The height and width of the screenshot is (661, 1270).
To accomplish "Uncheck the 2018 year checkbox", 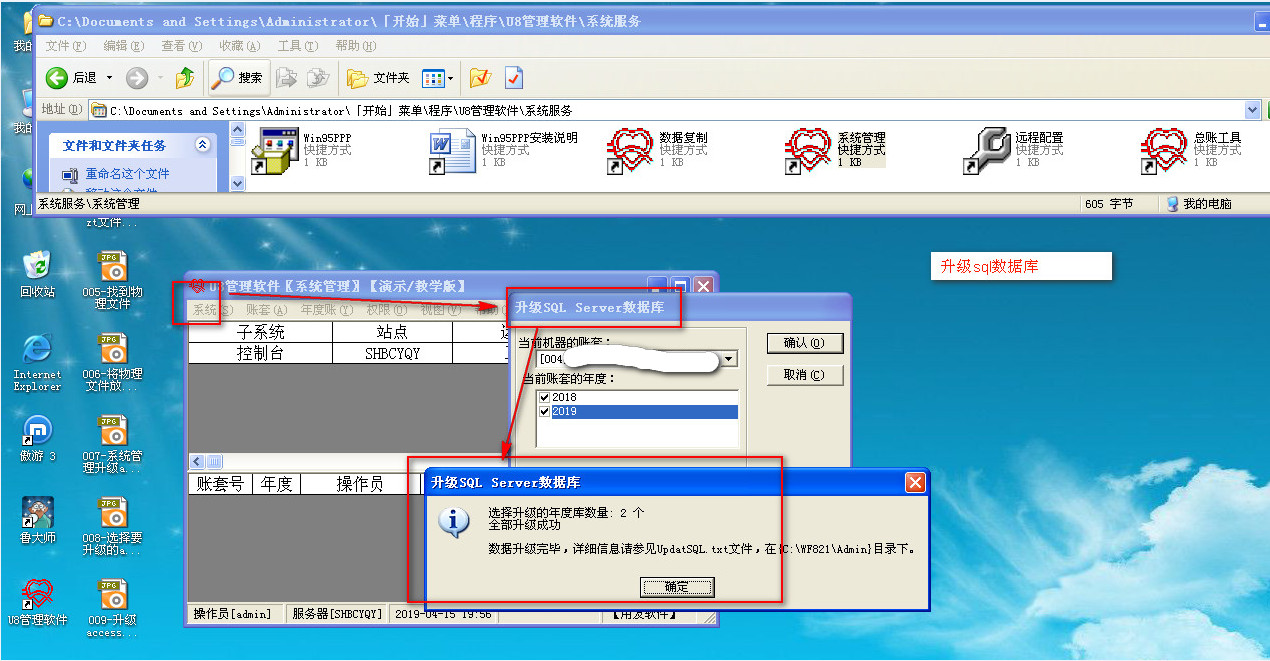I will [x=545, y=398].
